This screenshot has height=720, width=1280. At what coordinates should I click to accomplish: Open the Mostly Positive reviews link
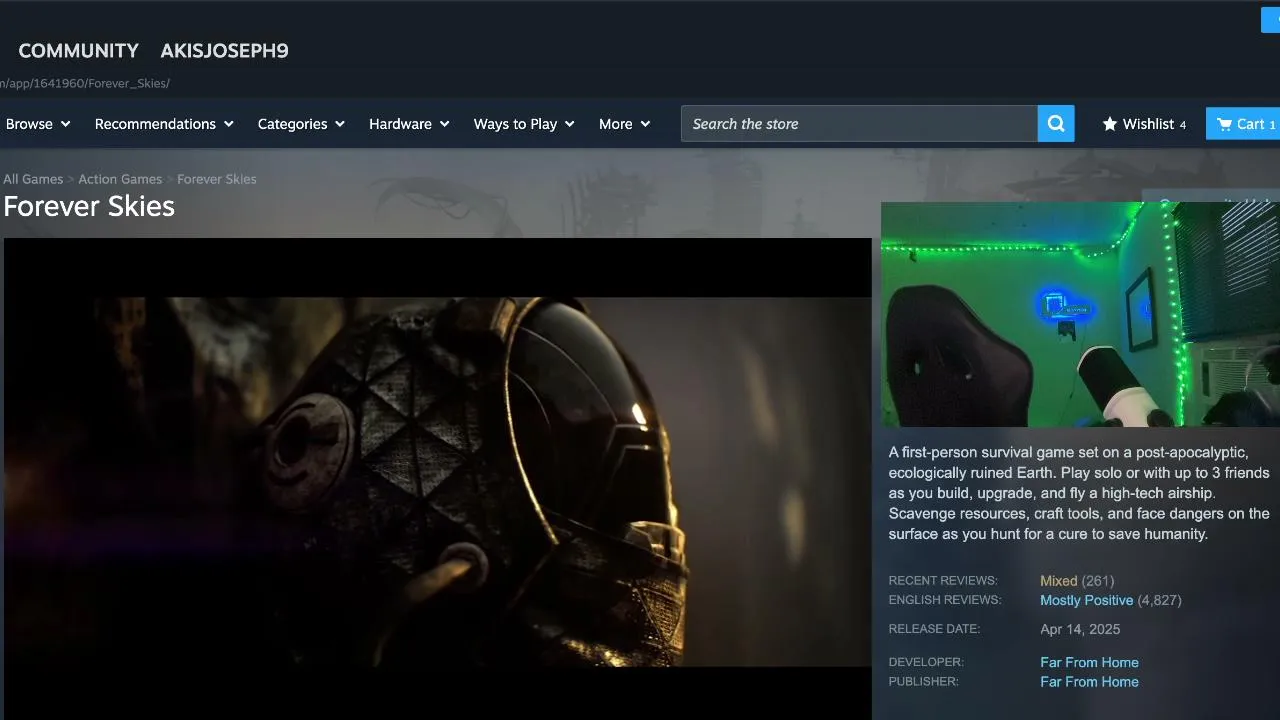tap(1086, 600)
